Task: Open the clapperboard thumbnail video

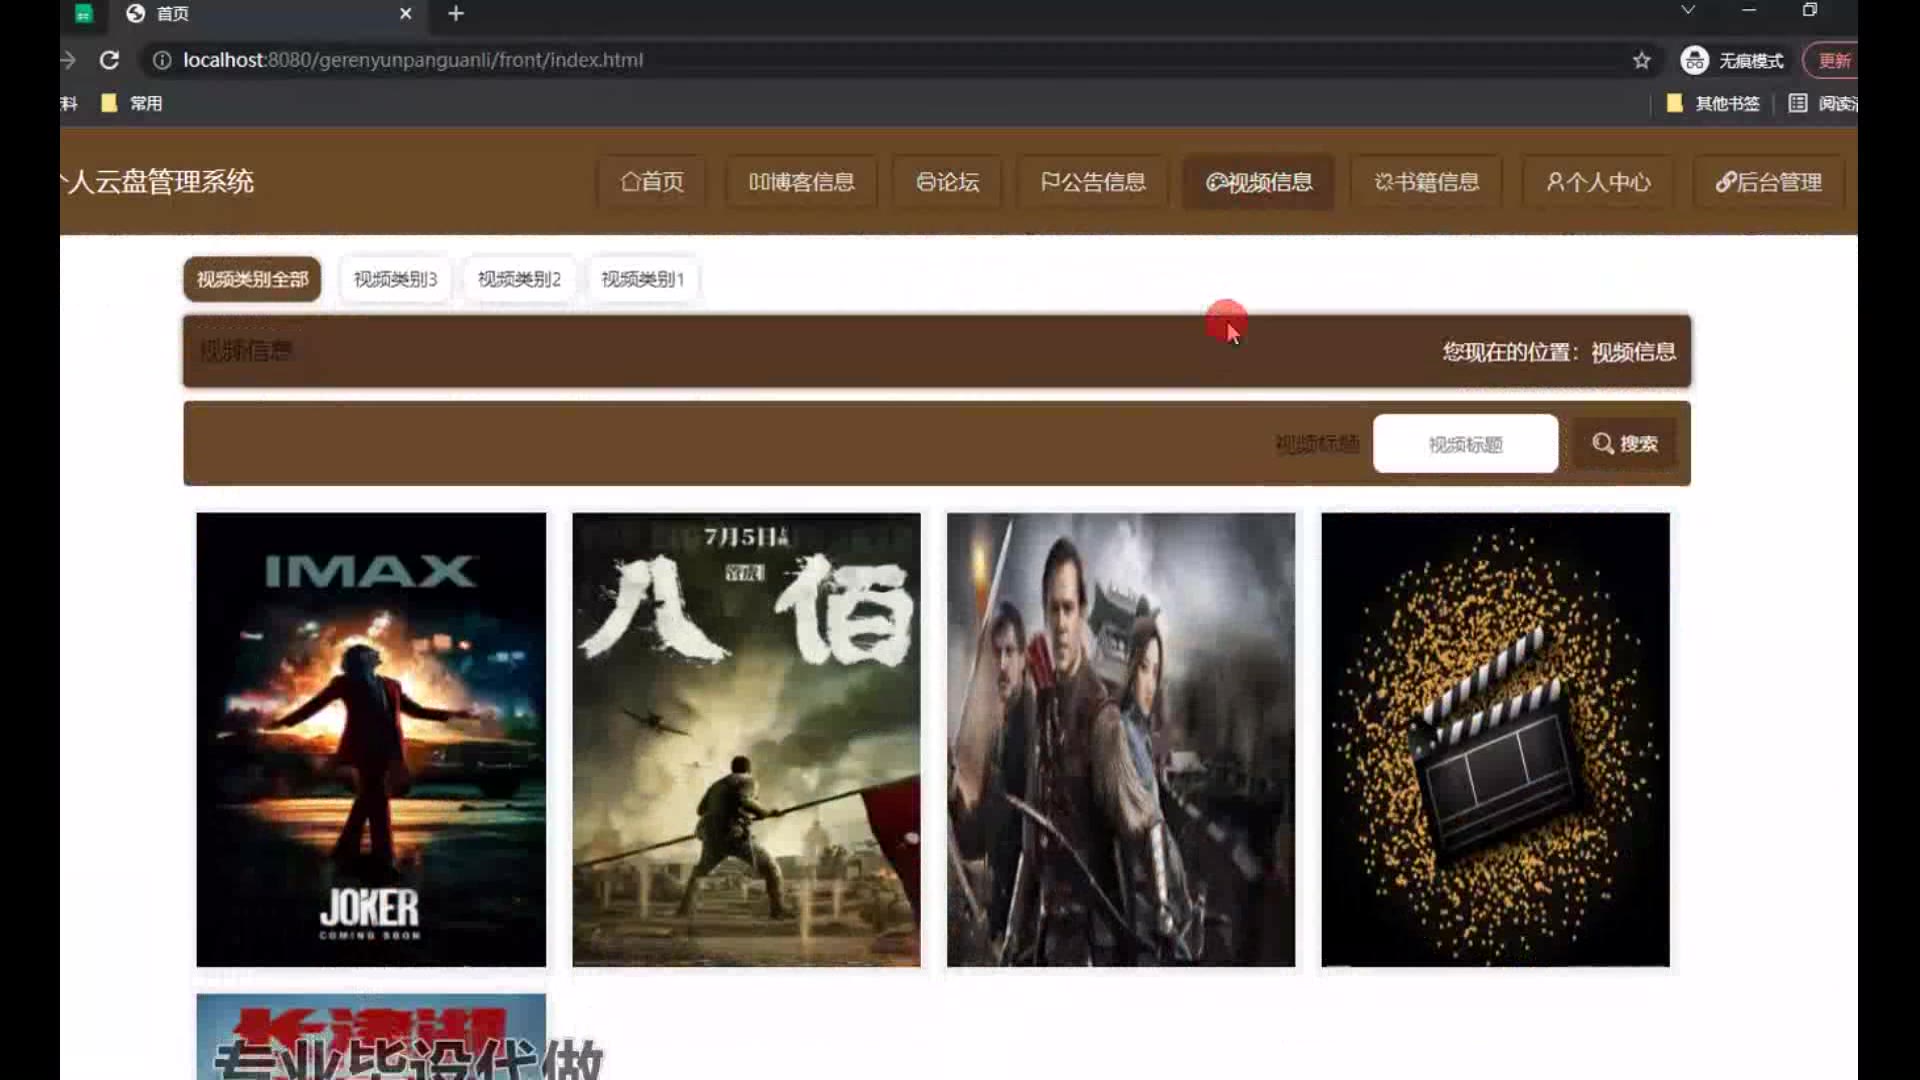Action: click(1495, 740)
